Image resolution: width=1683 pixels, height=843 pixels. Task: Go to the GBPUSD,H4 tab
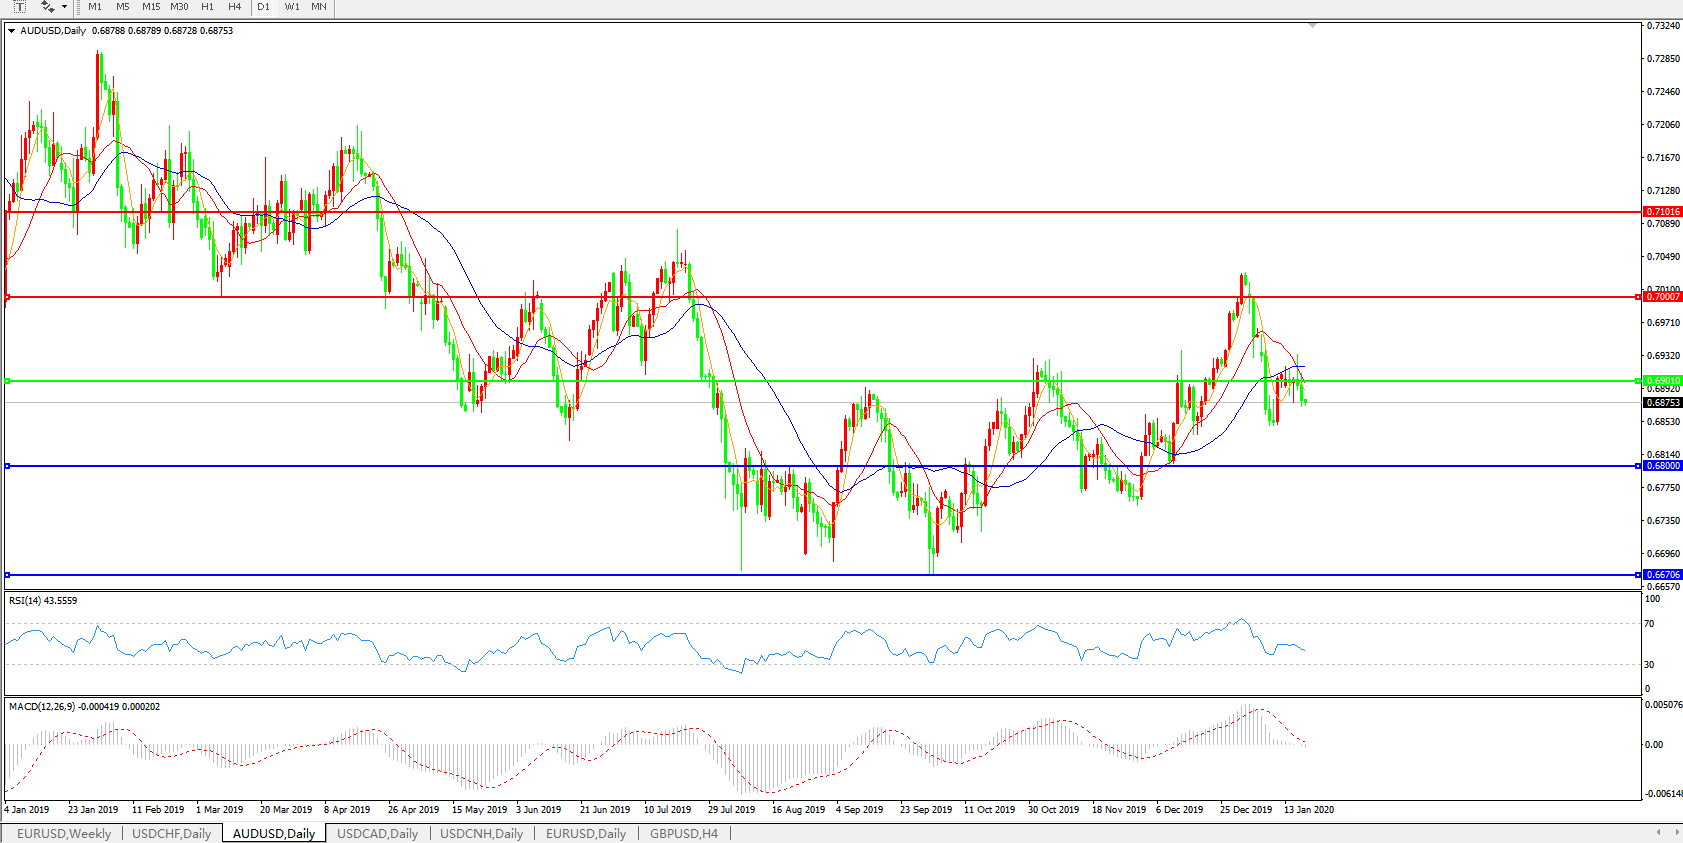tap(684, 833)
